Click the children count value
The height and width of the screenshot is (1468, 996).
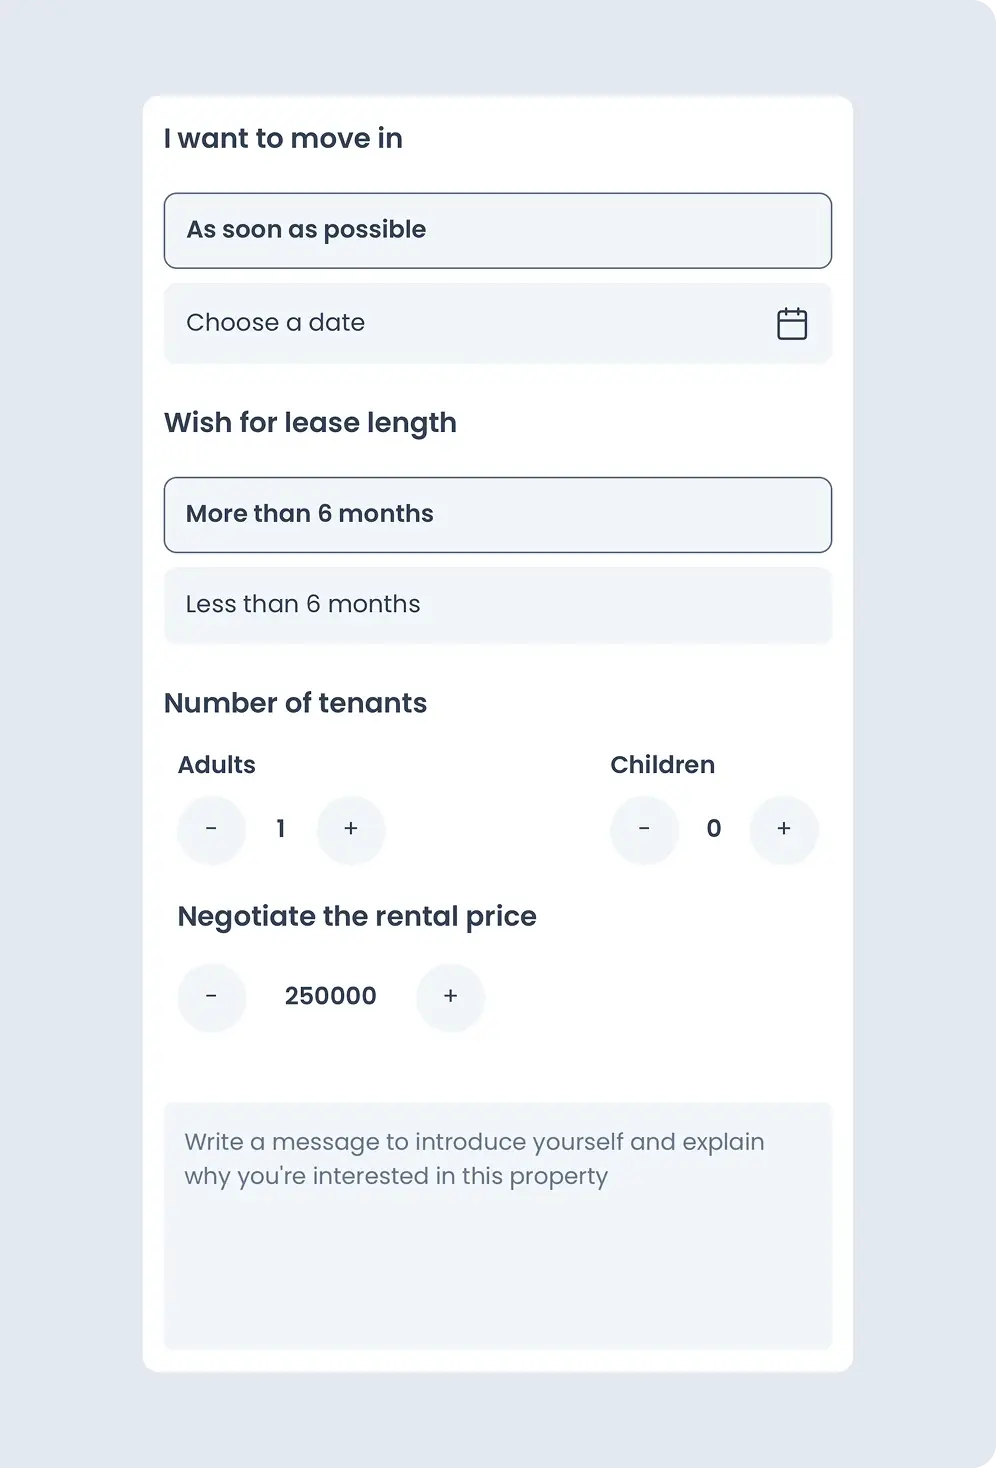pos(714,829)
